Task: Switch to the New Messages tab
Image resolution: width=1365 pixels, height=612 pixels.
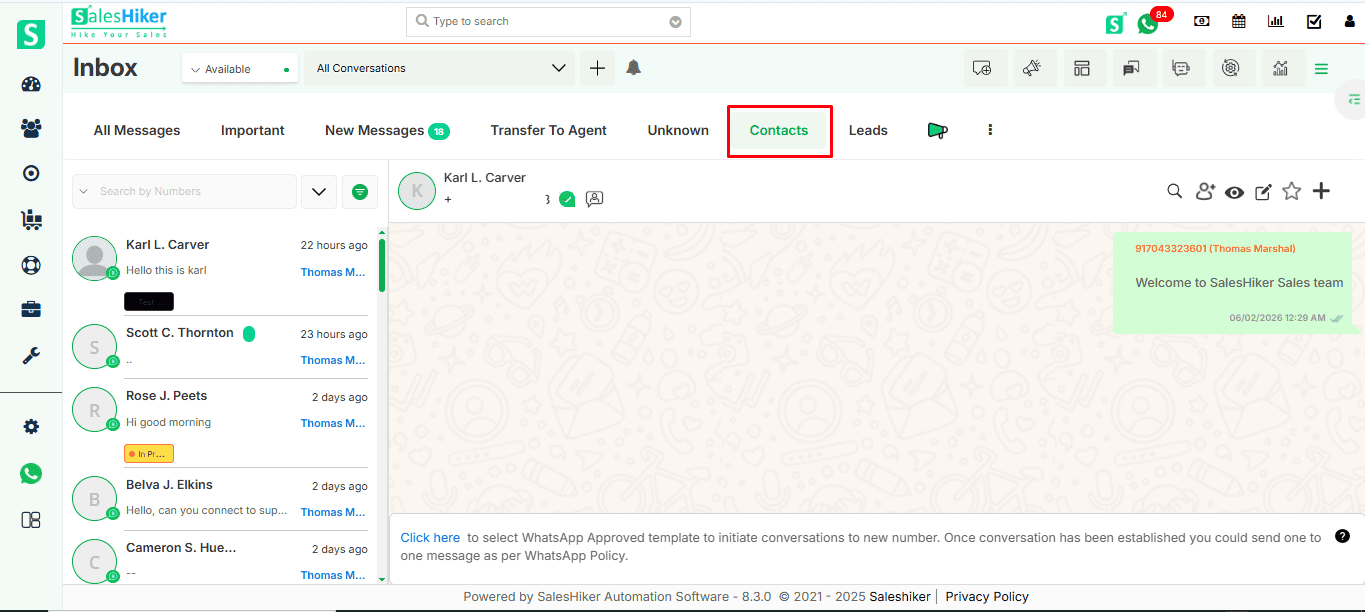Action: (386, 130)
